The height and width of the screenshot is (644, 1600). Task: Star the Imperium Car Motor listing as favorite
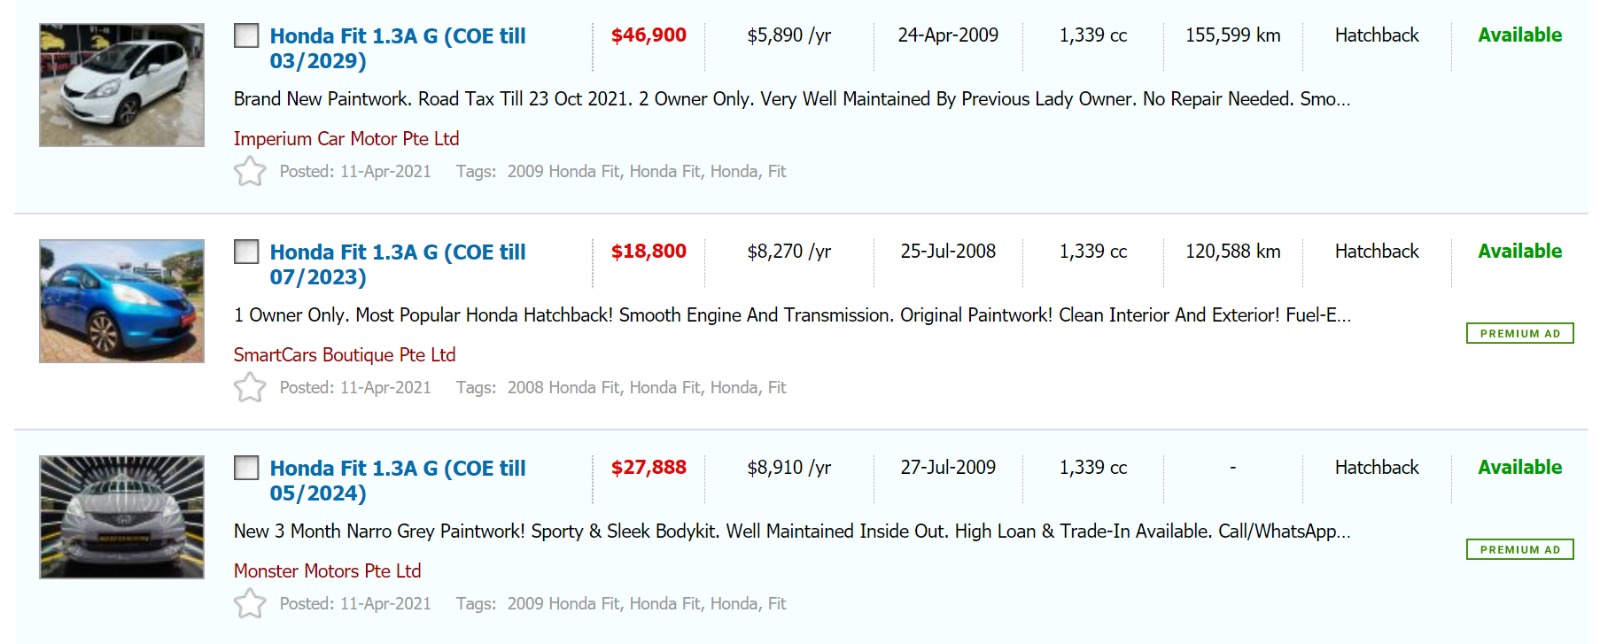point(250,172)
